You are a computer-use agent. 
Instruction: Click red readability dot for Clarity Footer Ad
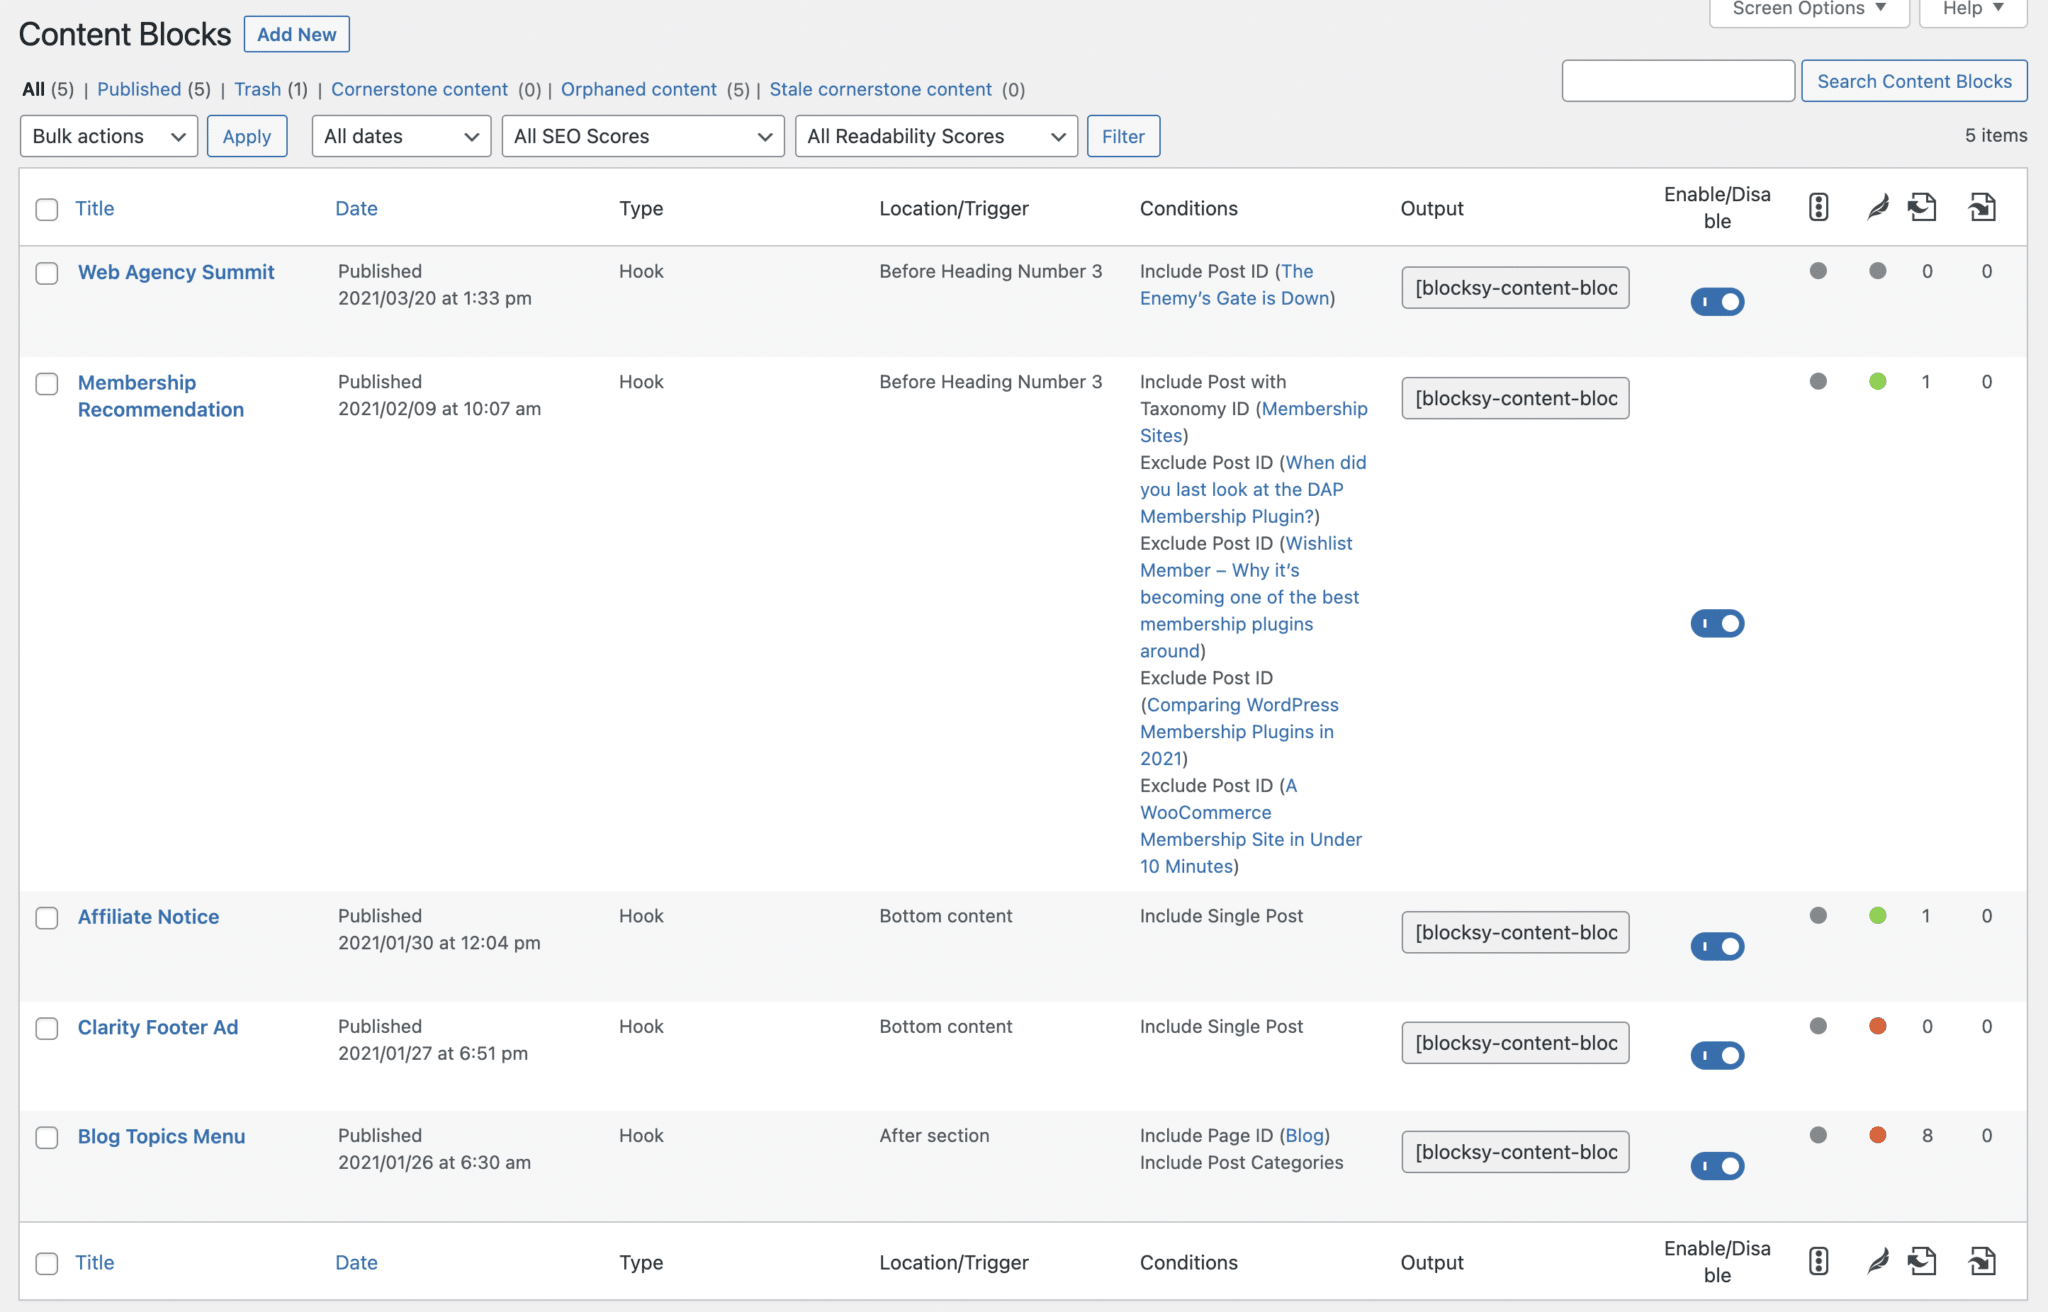point(1877,1025)
